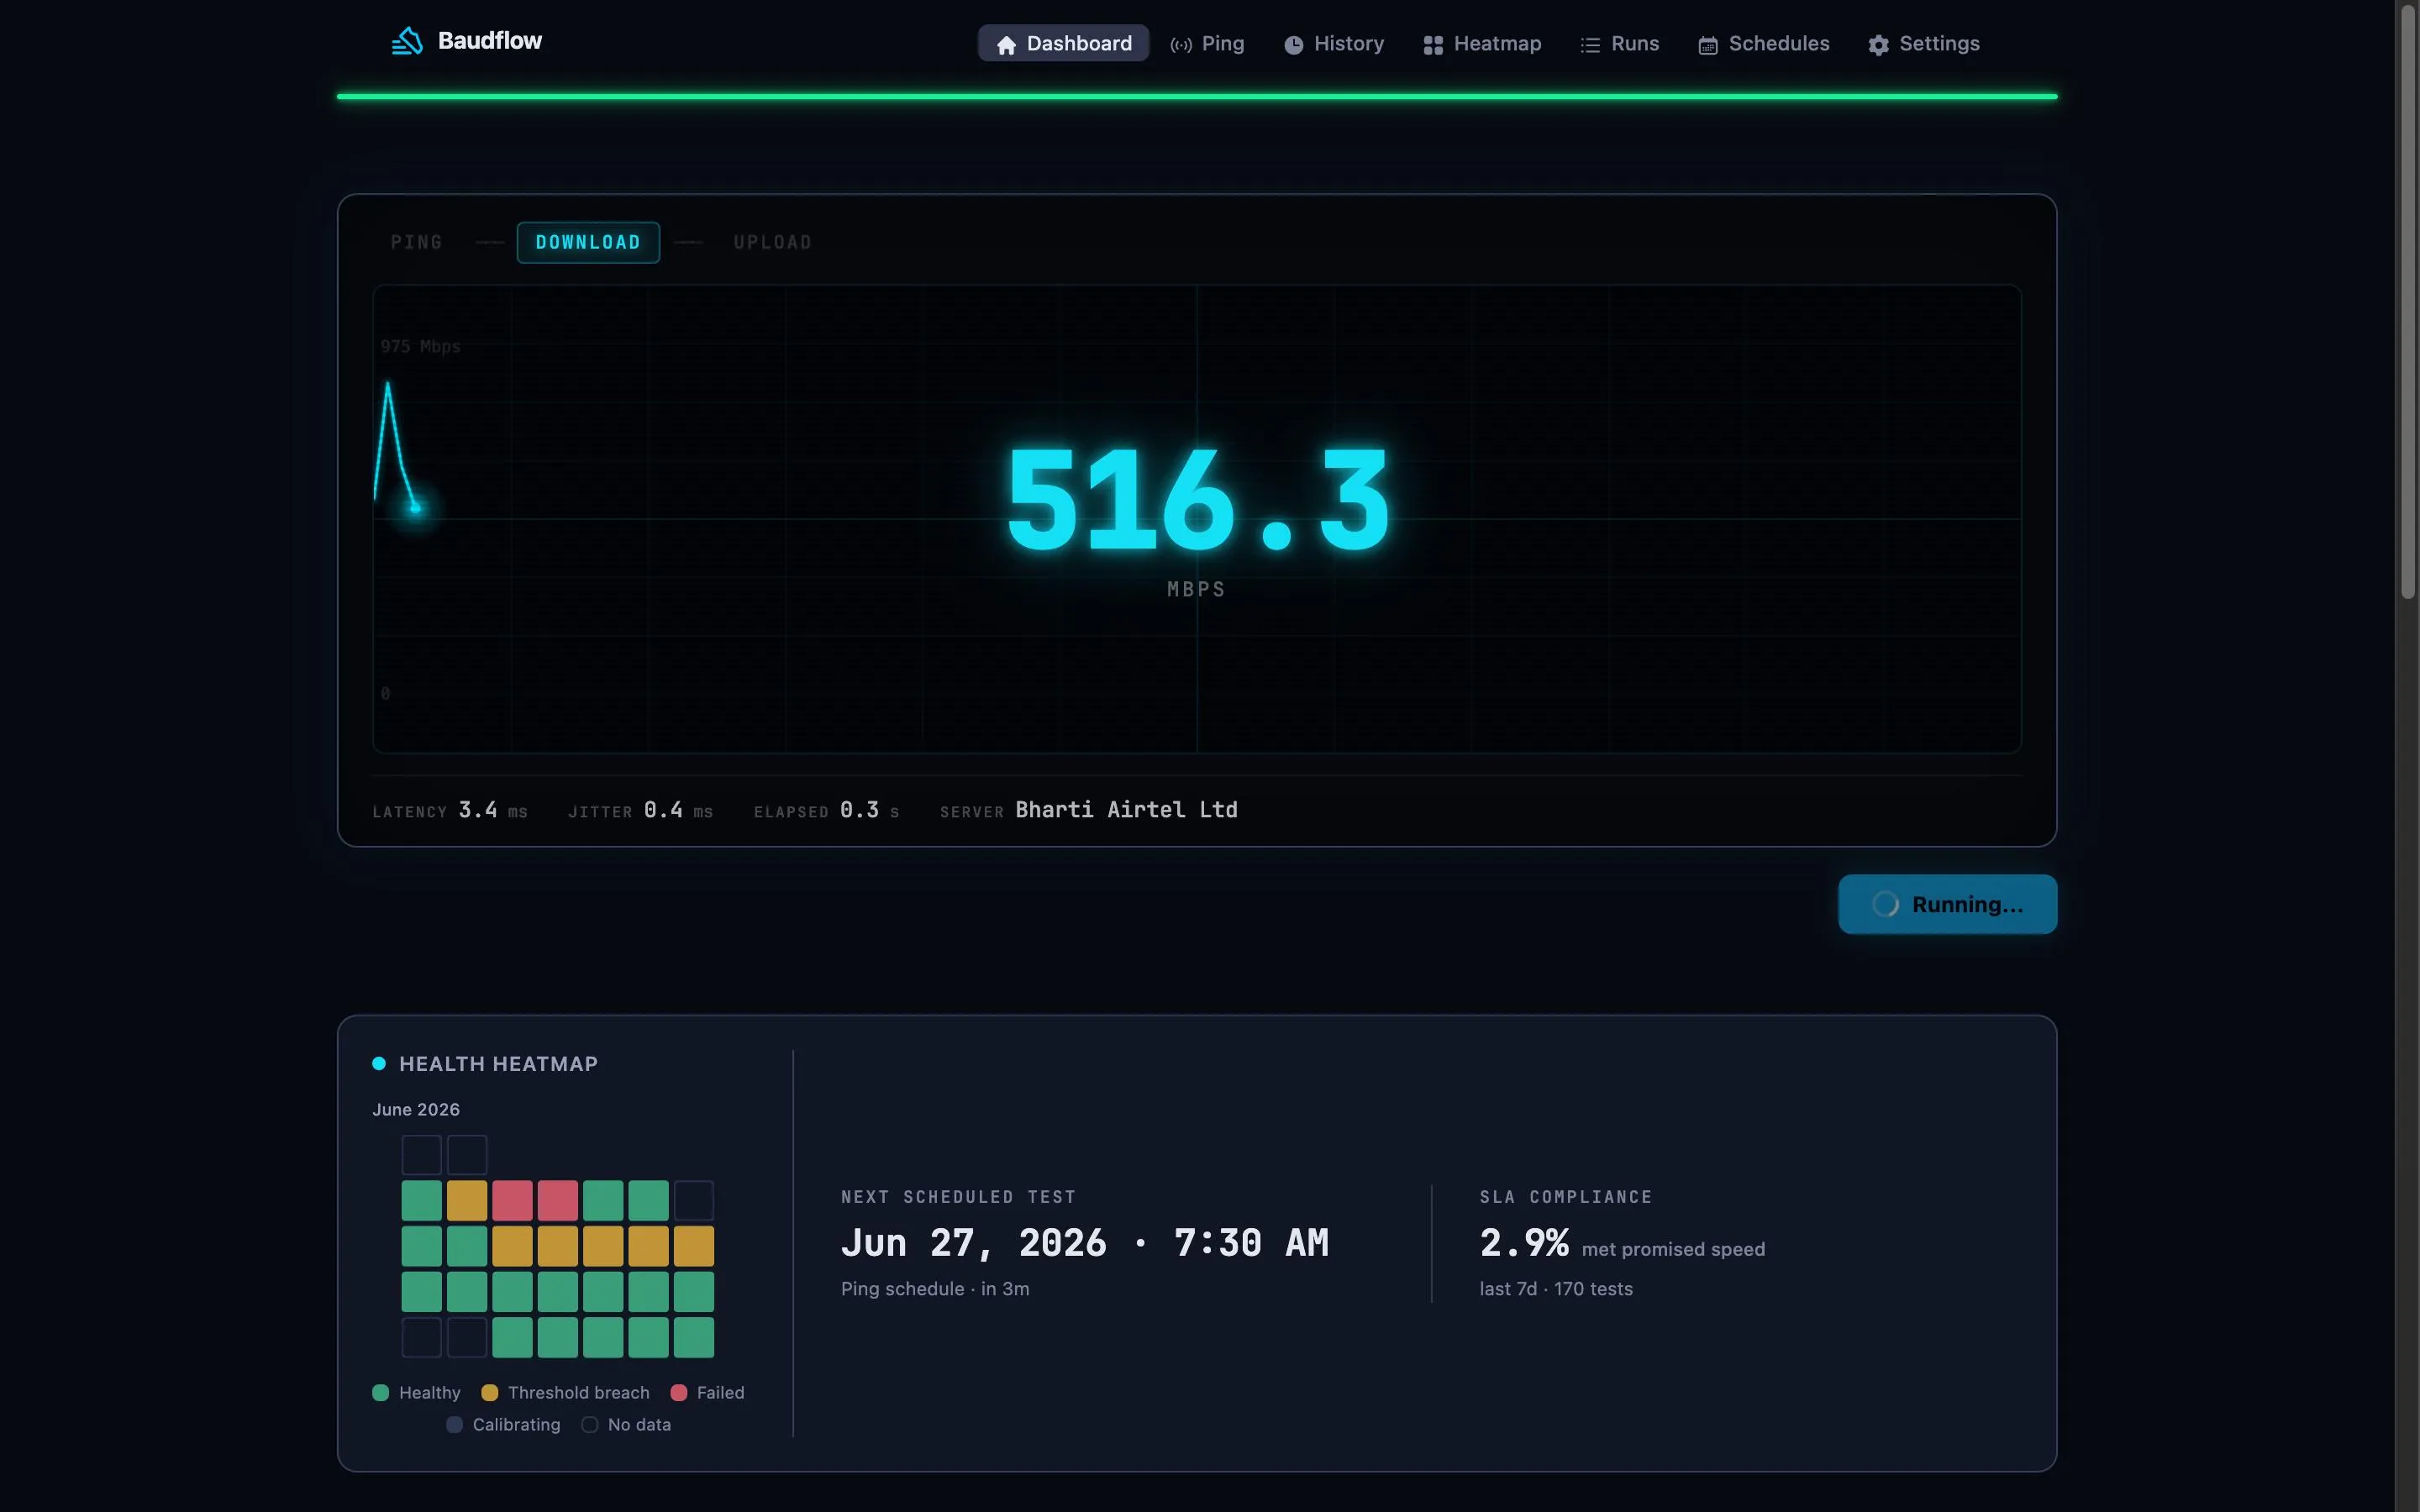Screen dimensions: 2420x1512
Task: Click the Heatmap grid icon
Action: coord(1433,45)
